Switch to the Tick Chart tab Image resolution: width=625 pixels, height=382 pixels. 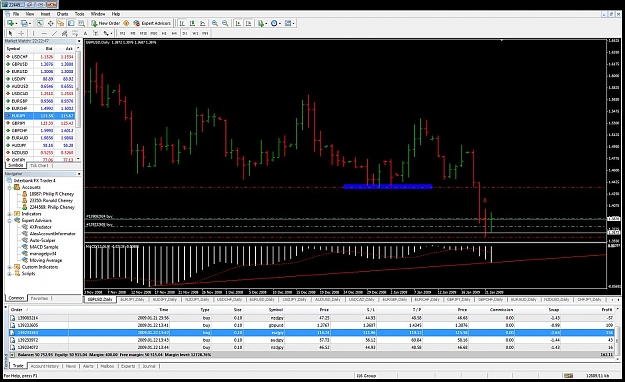(39, 165)
